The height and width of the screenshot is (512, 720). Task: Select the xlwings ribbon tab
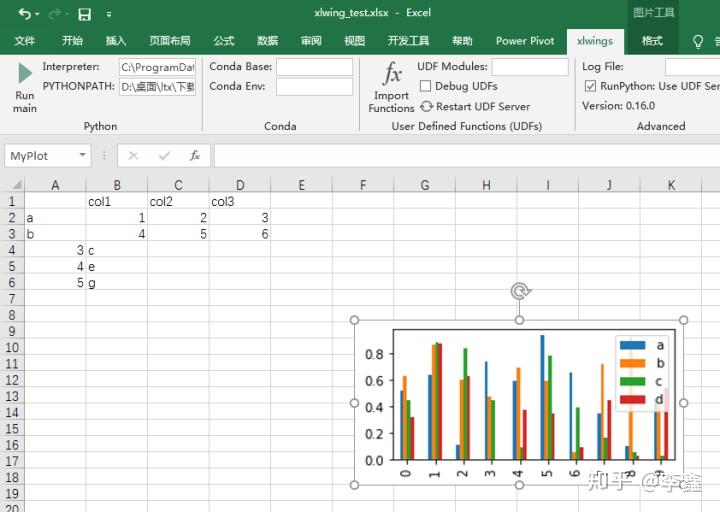[x=595, y=41]
